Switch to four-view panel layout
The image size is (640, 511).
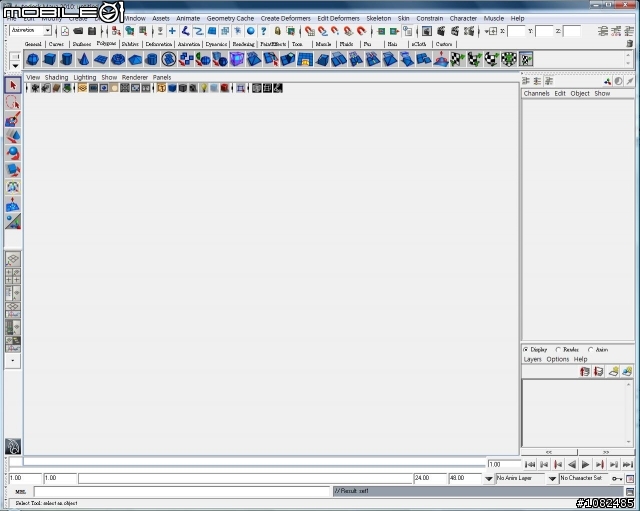(x=13, y=276)
